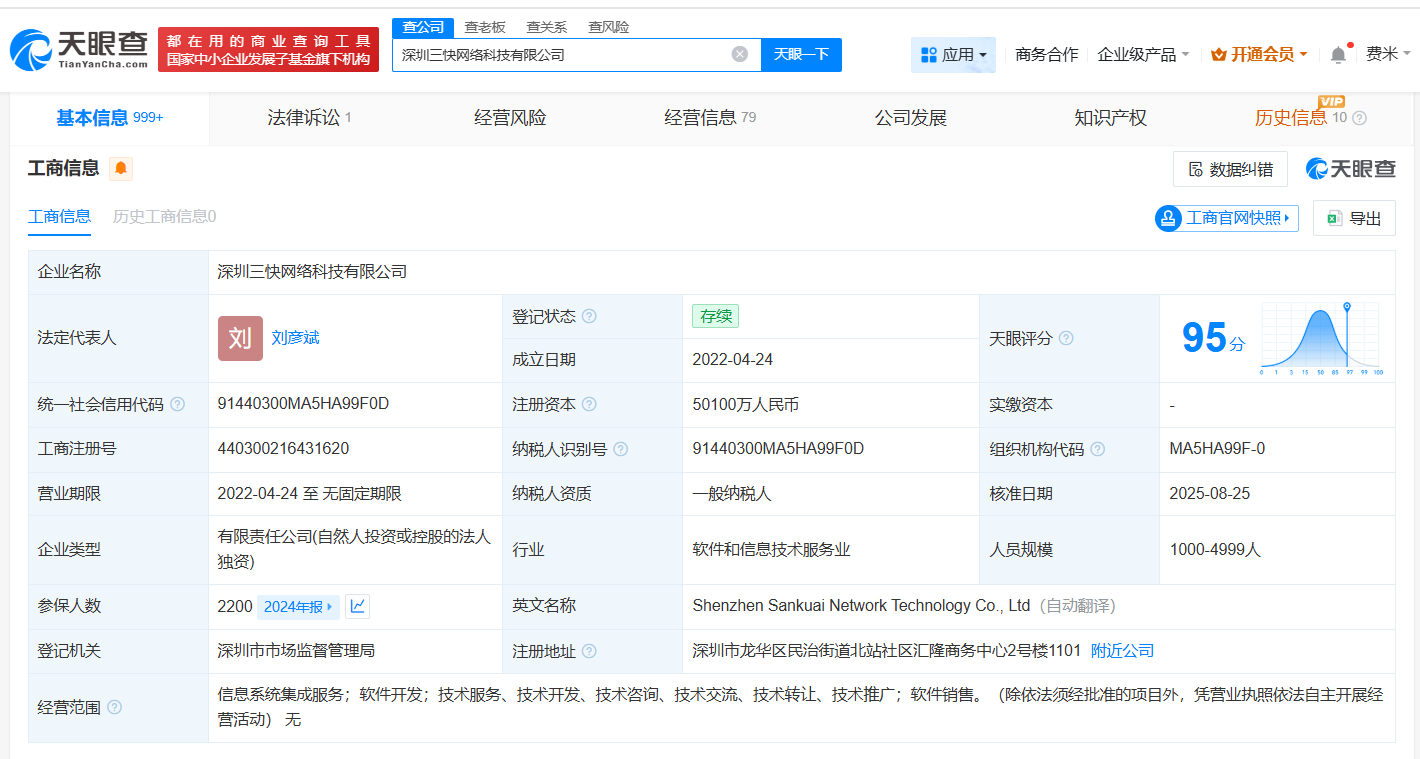1420x759 pixels.
Task: Click the chart icon next to 2024年报
Action: pyautogui.click(x=357, y=606)
